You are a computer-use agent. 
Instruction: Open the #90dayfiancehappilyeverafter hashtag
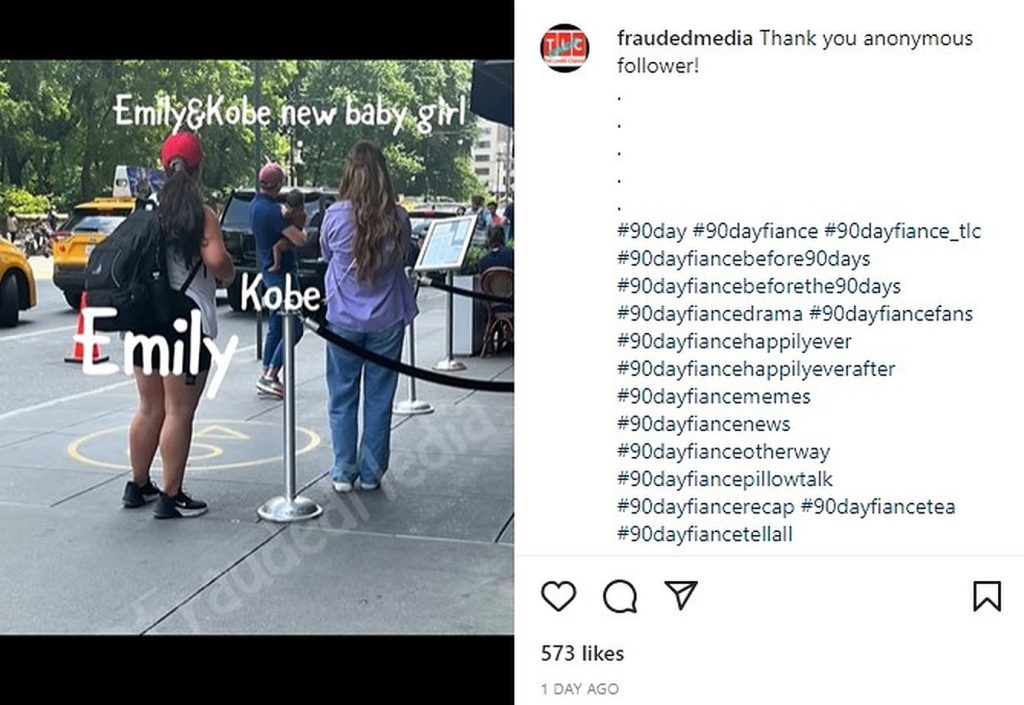tap(756, 369)
